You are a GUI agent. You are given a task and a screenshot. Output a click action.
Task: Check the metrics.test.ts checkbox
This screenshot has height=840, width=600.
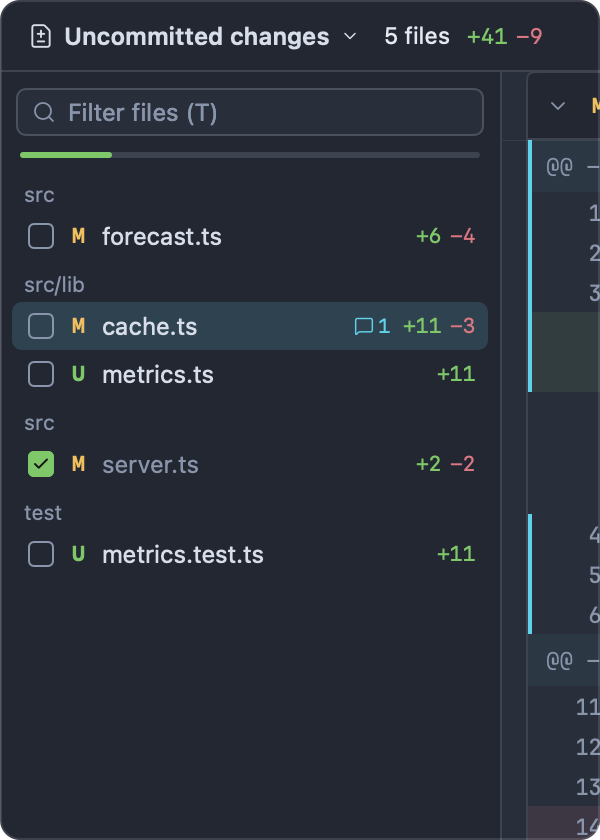point(41,554)
